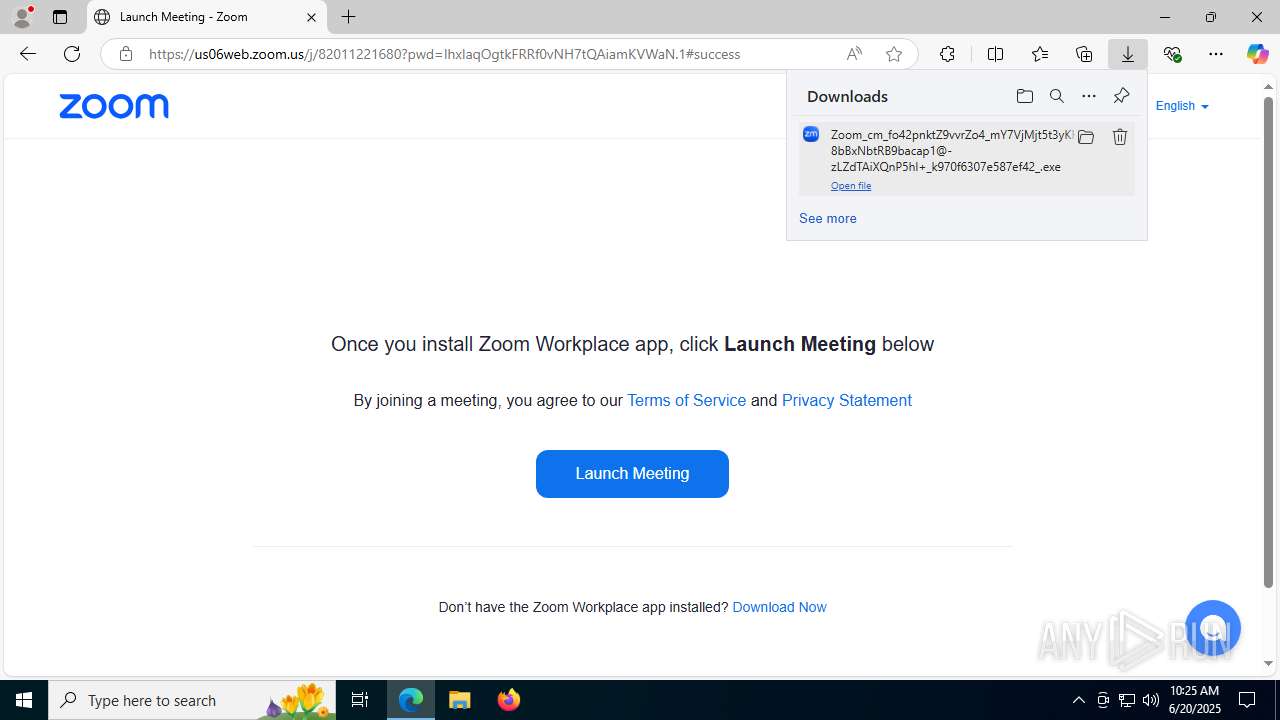Viewport: 1280px width, 720px height.
Task: Switch to Edge on taskbar
Action: tap(411, 700)
